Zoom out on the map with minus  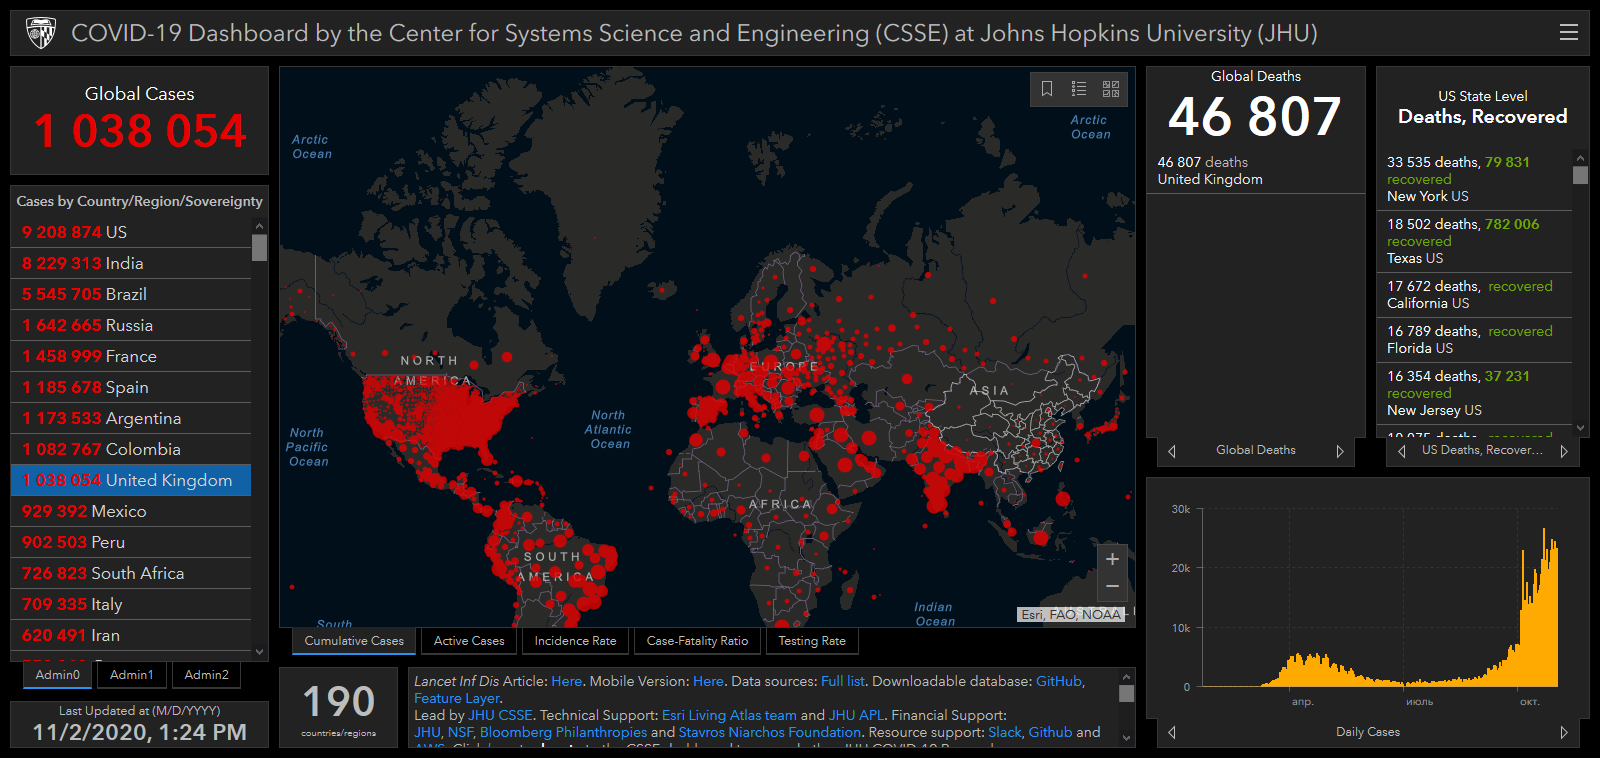(x=1112, y=586)
